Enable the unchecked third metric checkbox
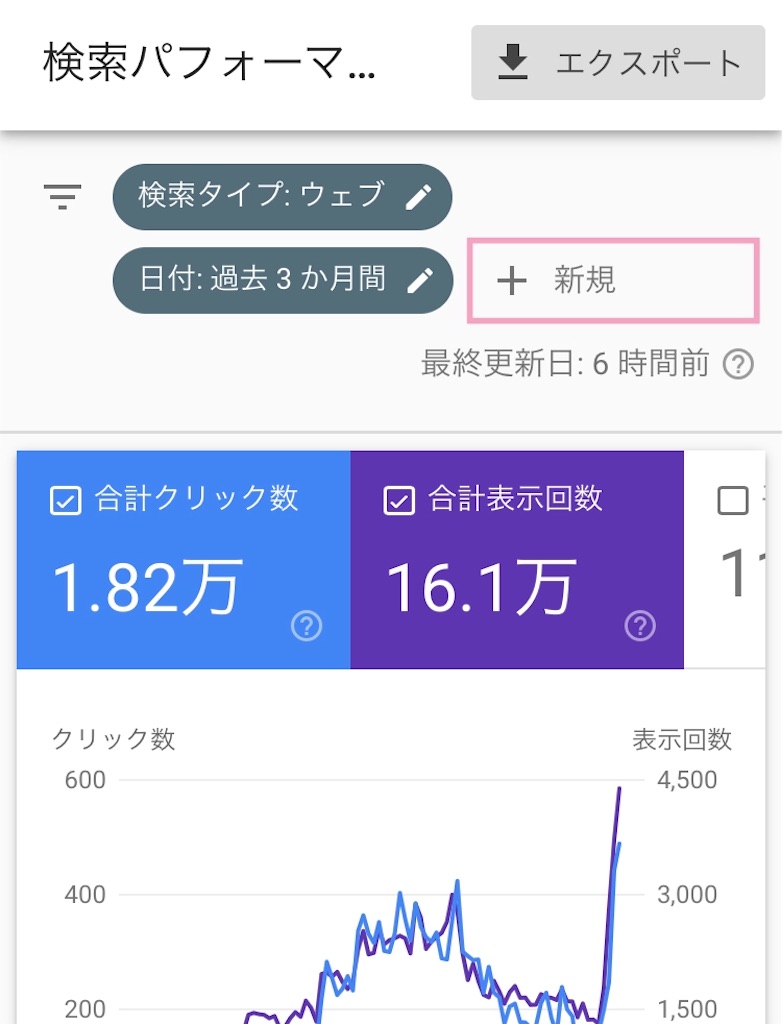 733,501
